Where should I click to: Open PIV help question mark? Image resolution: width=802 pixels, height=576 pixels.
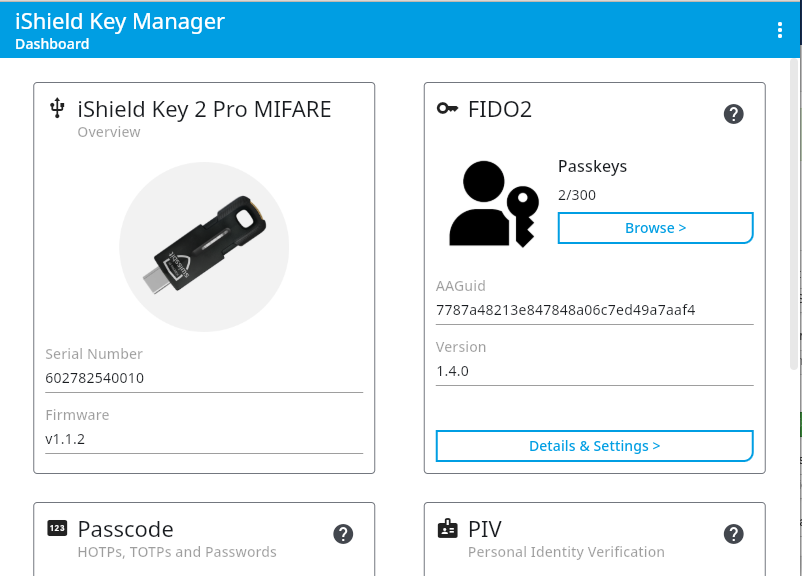click(x=733, y=534)
